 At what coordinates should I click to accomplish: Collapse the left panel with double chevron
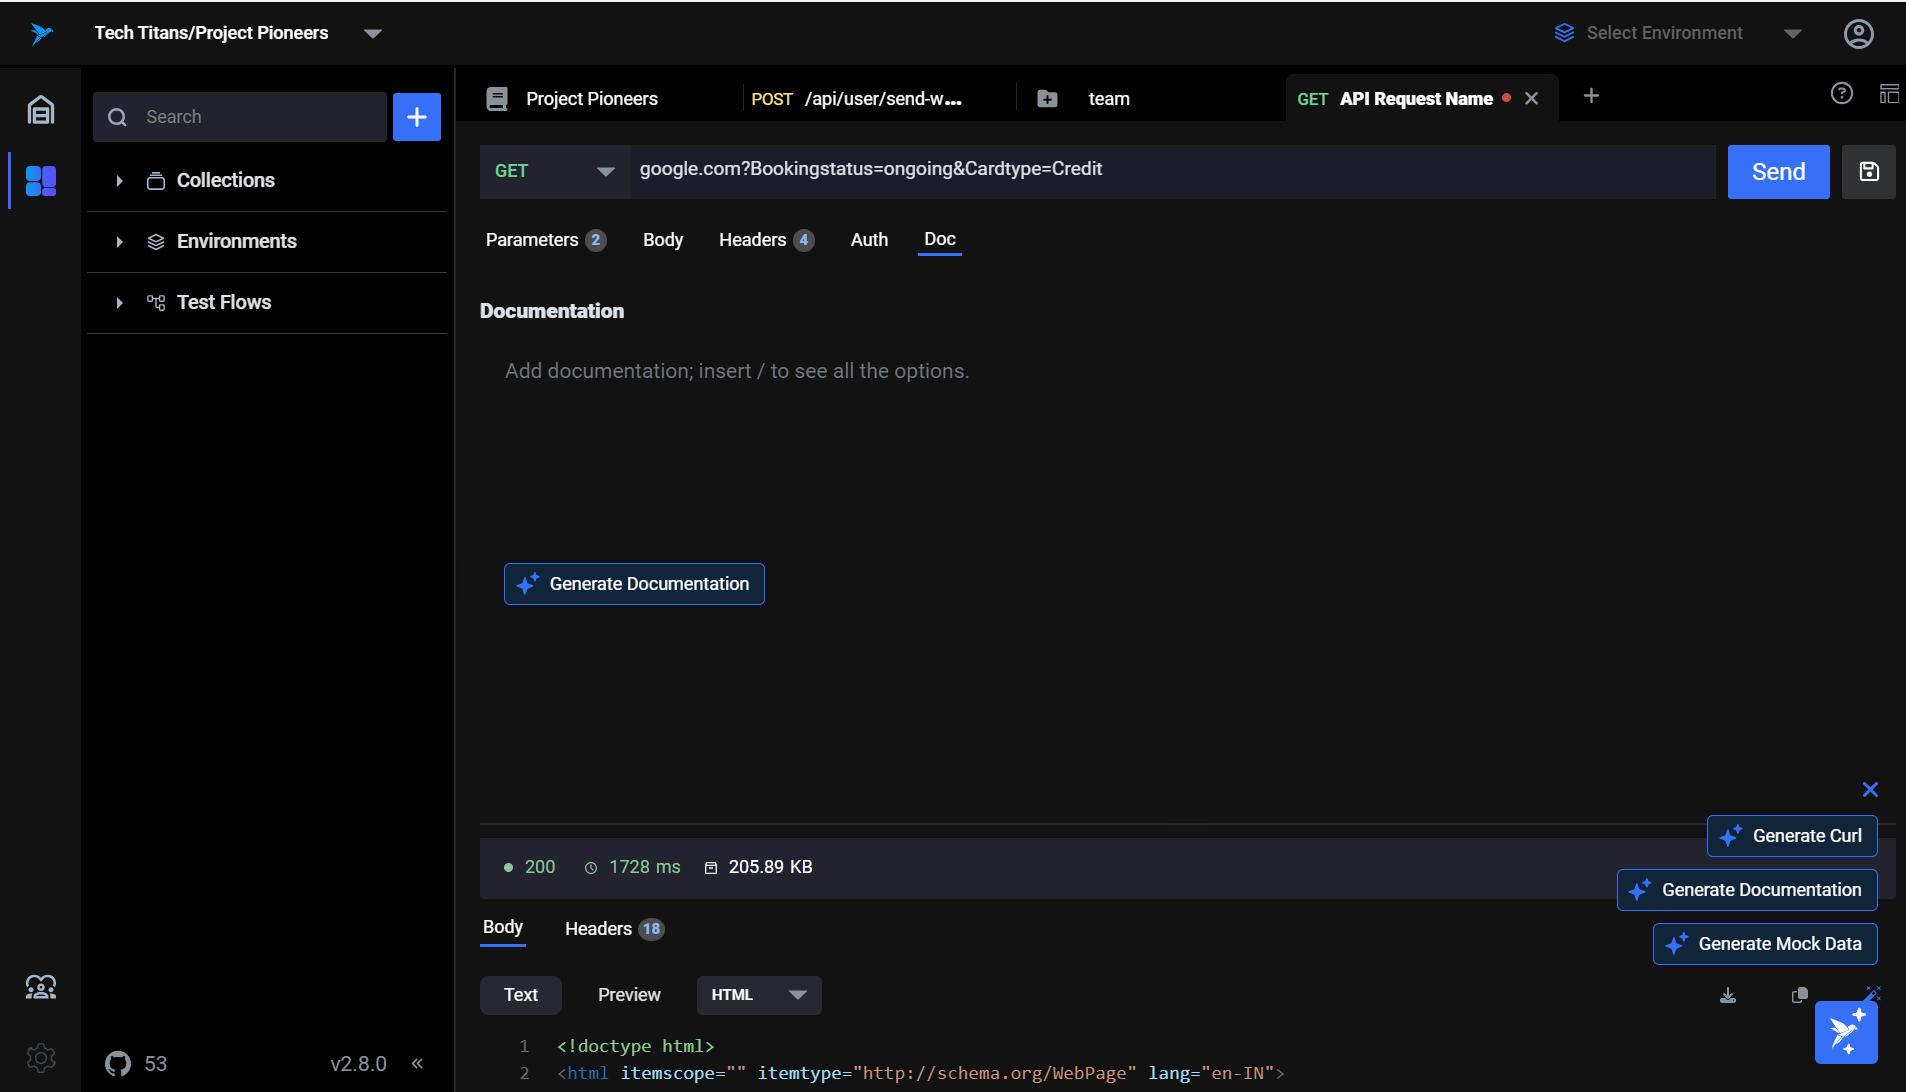[417, 1064]
